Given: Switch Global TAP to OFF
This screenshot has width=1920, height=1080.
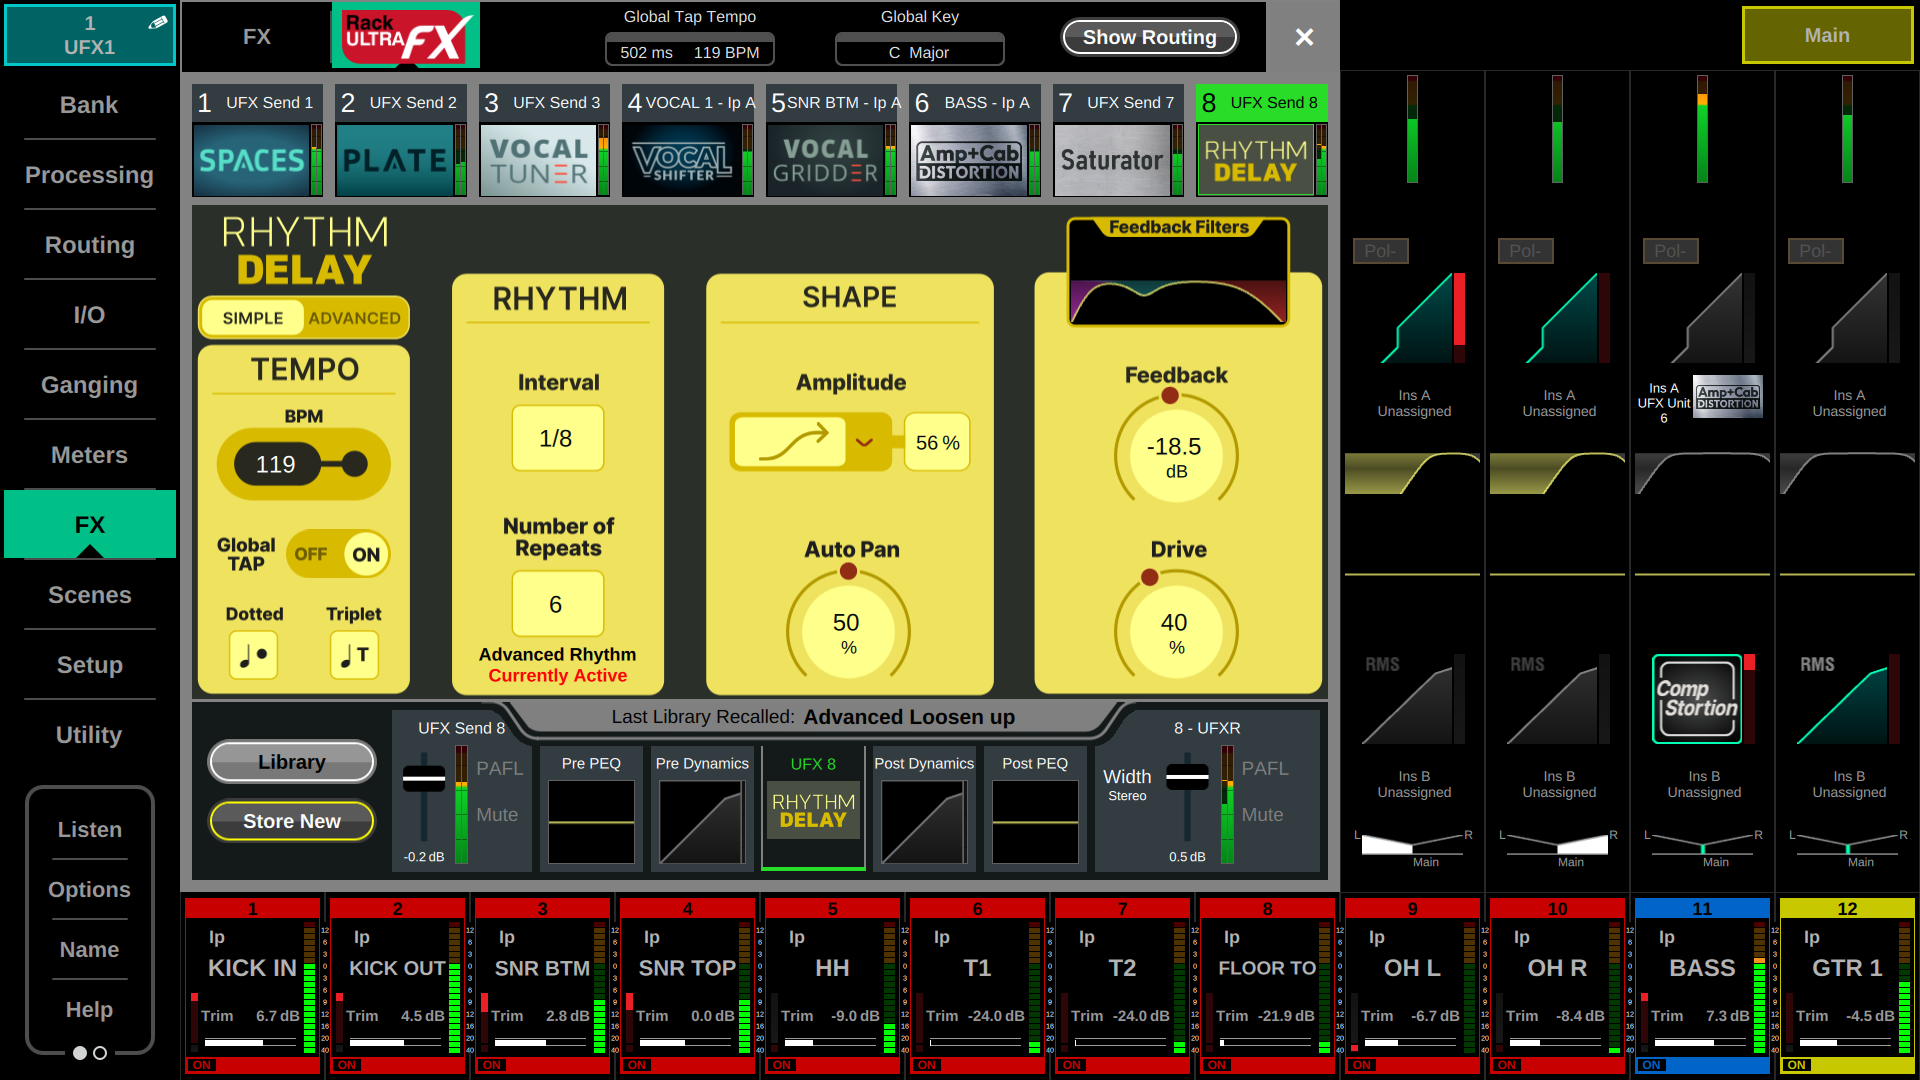Looking at the screenshot, I should click(x=311, y=554).
